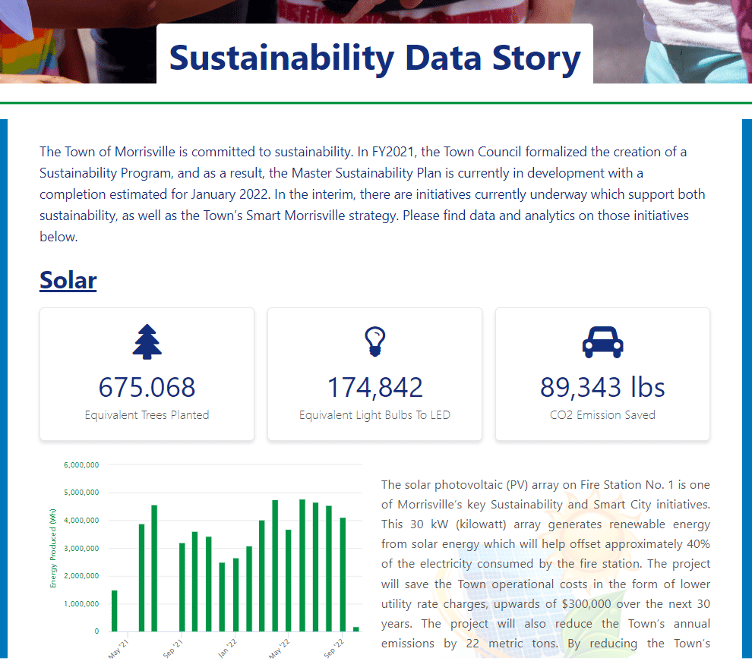
Task: Click the Equivalent Trees Planted label
Action: click(x=147, y=415)
